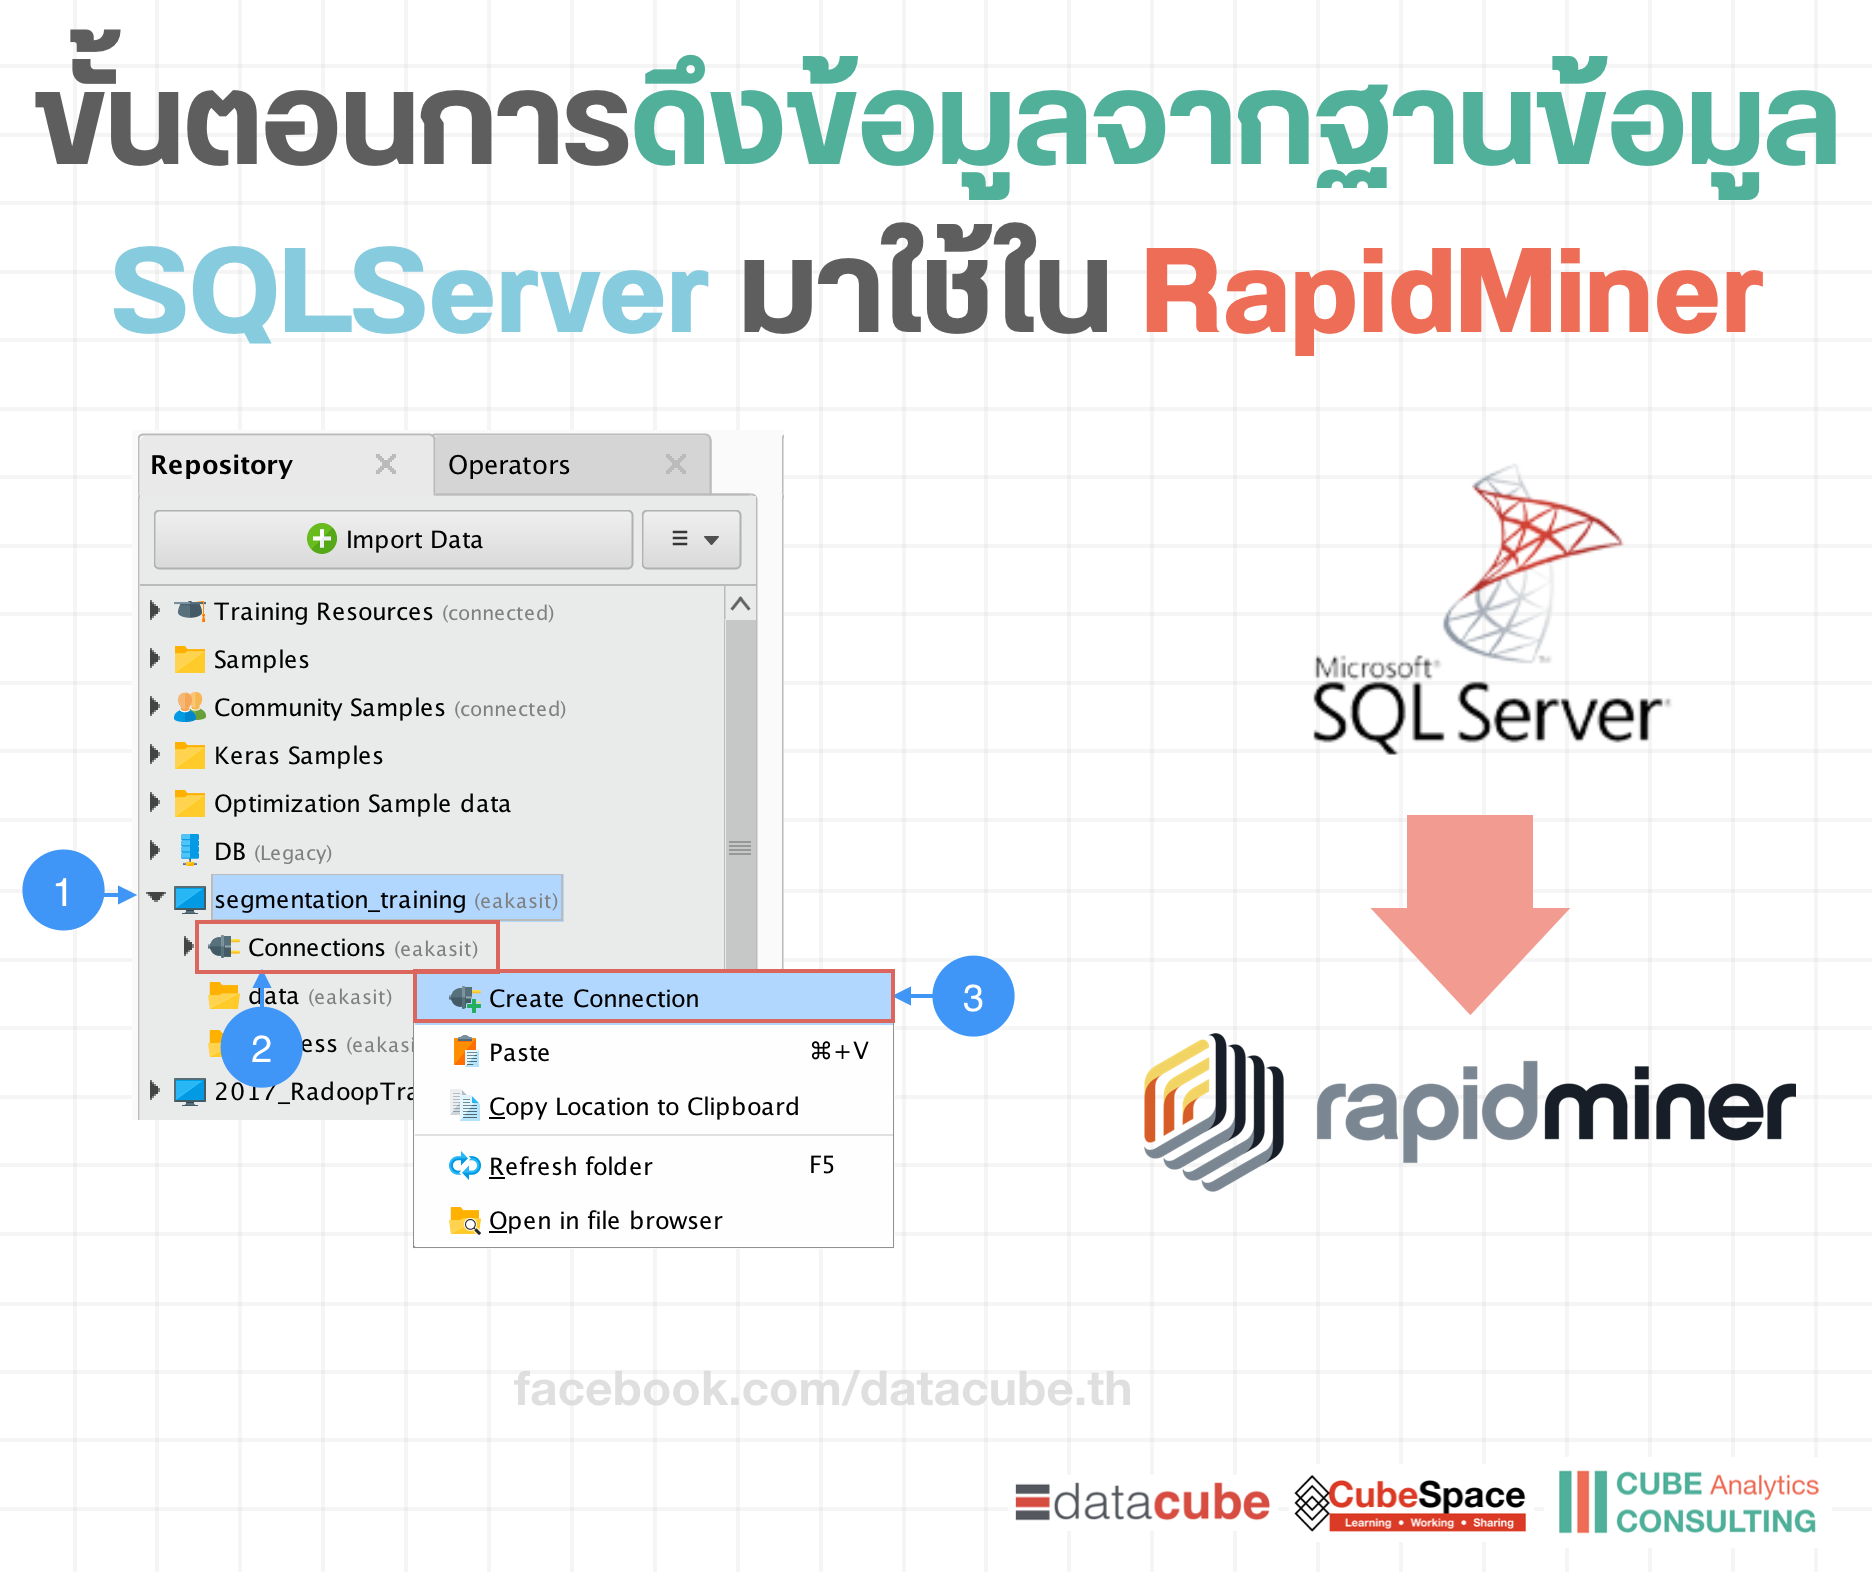Collapse the segmentation_training repository
Viewport: 1872px width, 1572px height.
tap(156, 897)
